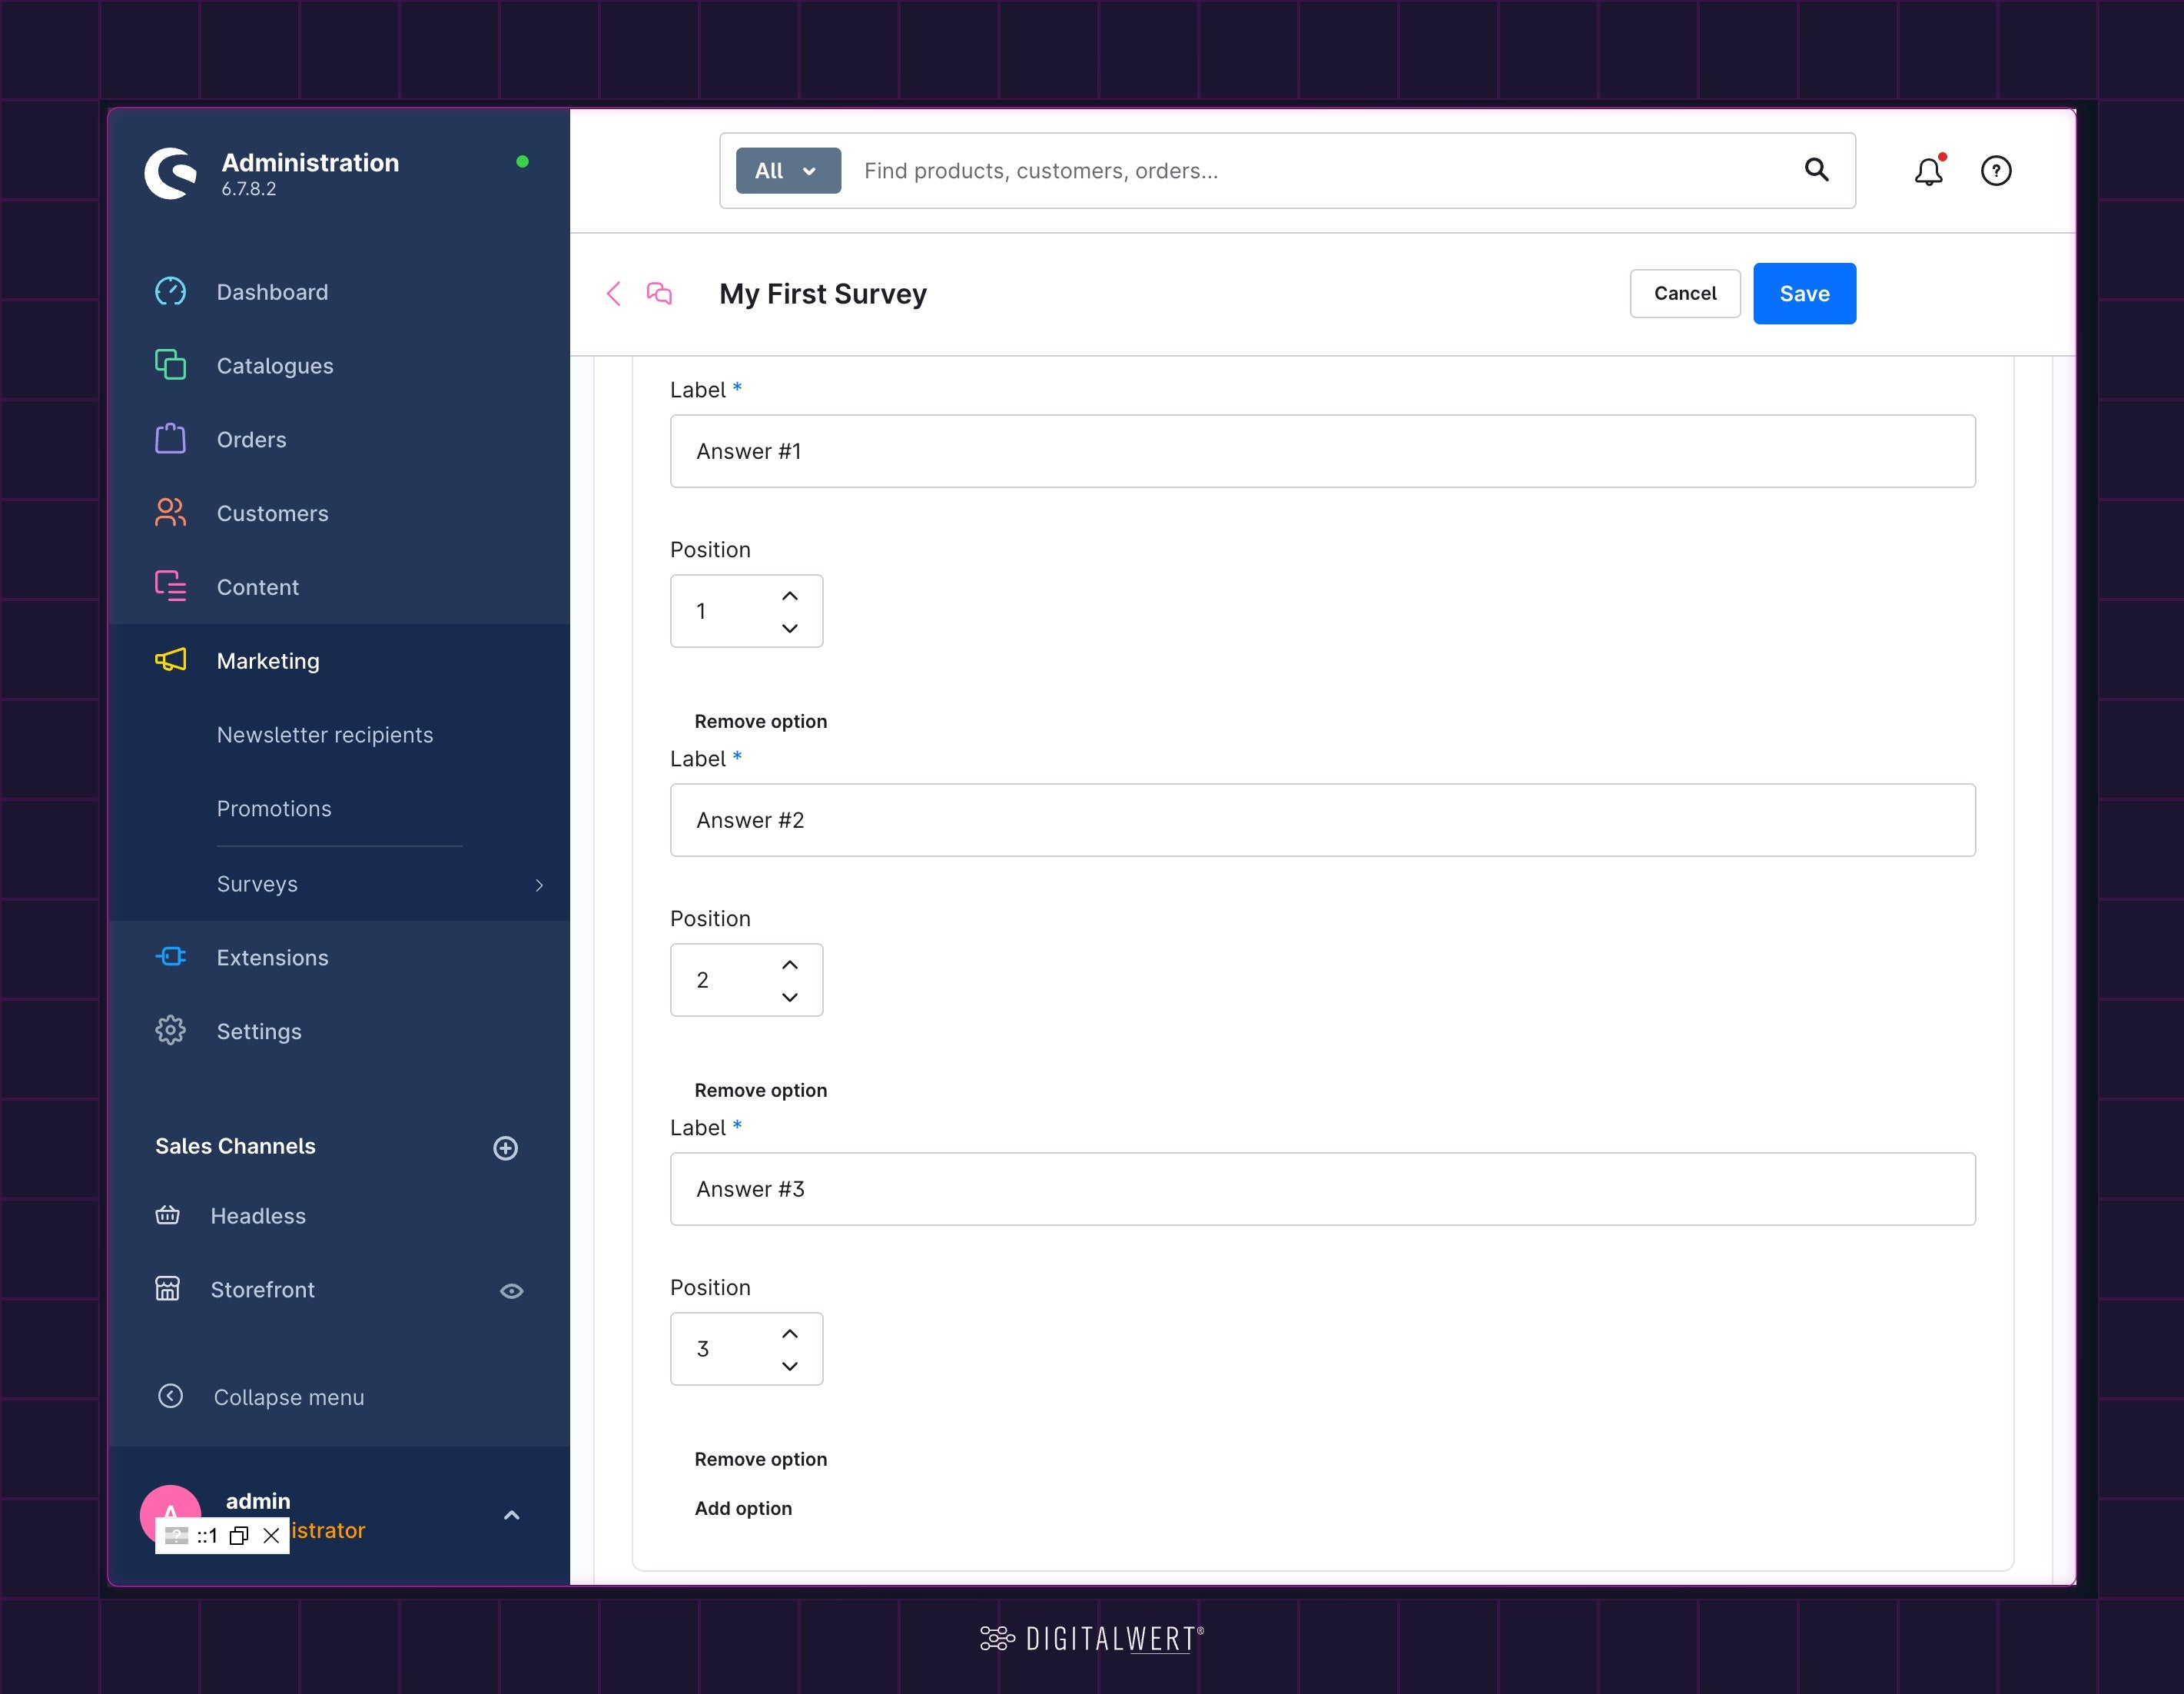Decrease position for Answer #2
The height and width of the screenshot is (1694, 2184).
click(x=790, y=997)
